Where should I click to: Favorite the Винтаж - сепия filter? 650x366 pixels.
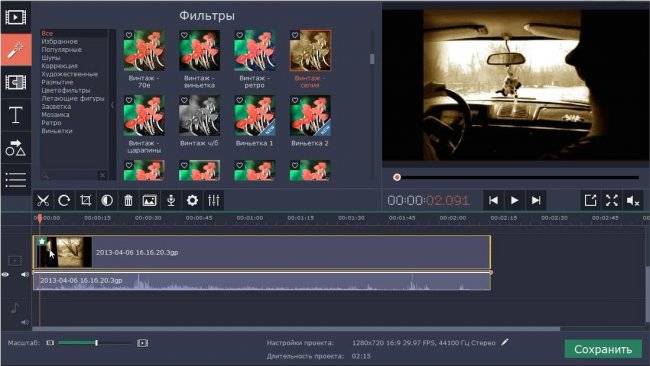(x=295, y=35)
